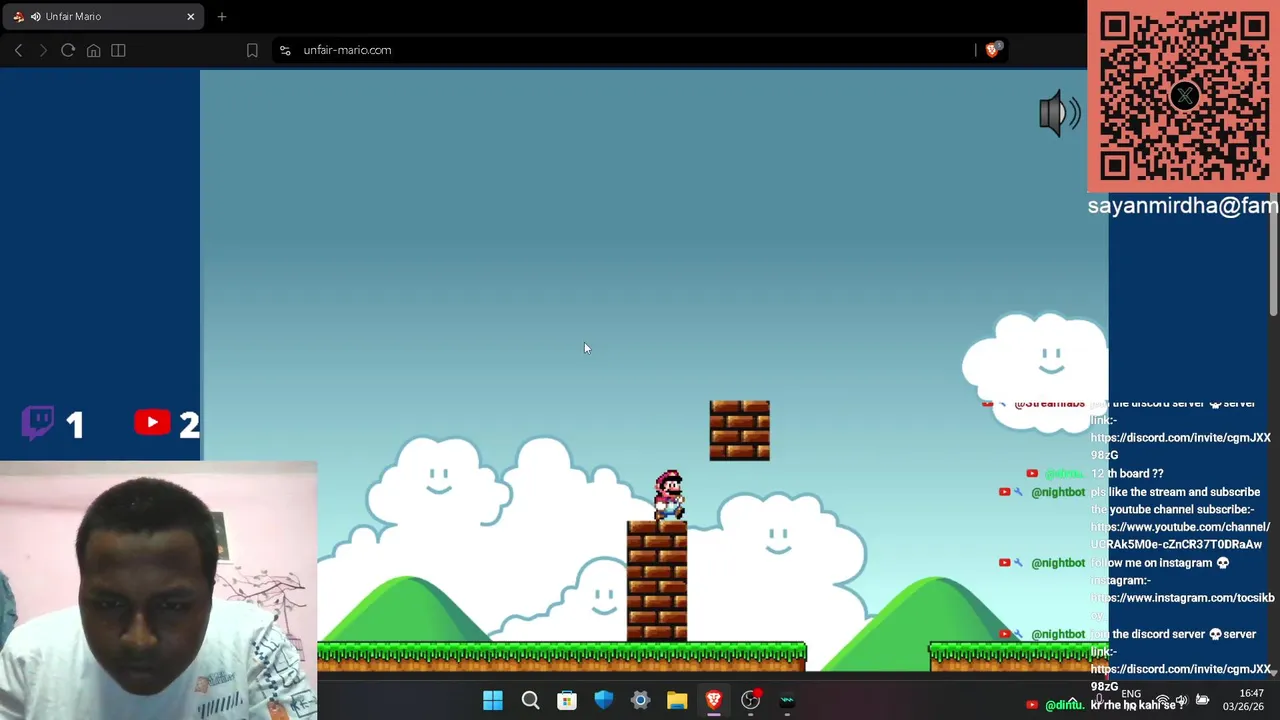Click the ENG language indicator
Screen dimensions: 1280x720
coord(1131,694)
